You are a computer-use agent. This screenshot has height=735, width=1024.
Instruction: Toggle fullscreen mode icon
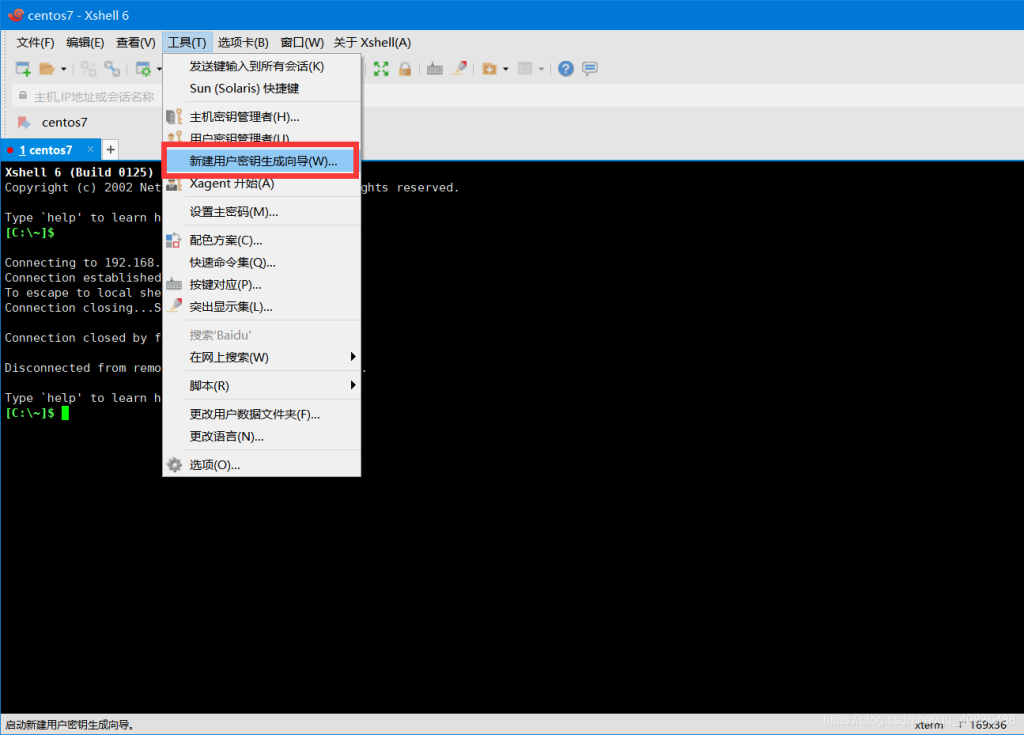pos(381,68)
